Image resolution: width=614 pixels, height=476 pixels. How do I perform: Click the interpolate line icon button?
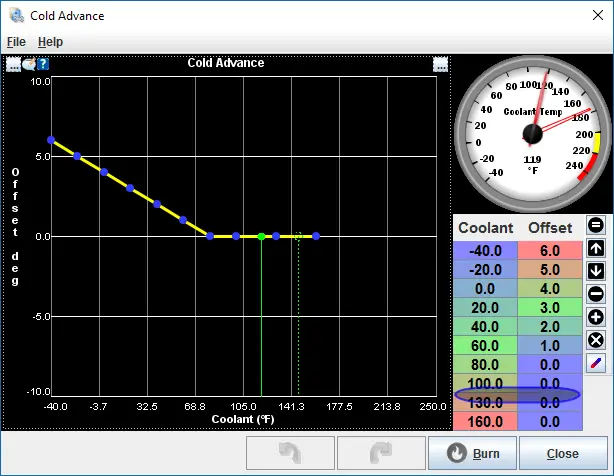[x=595, y=363]
